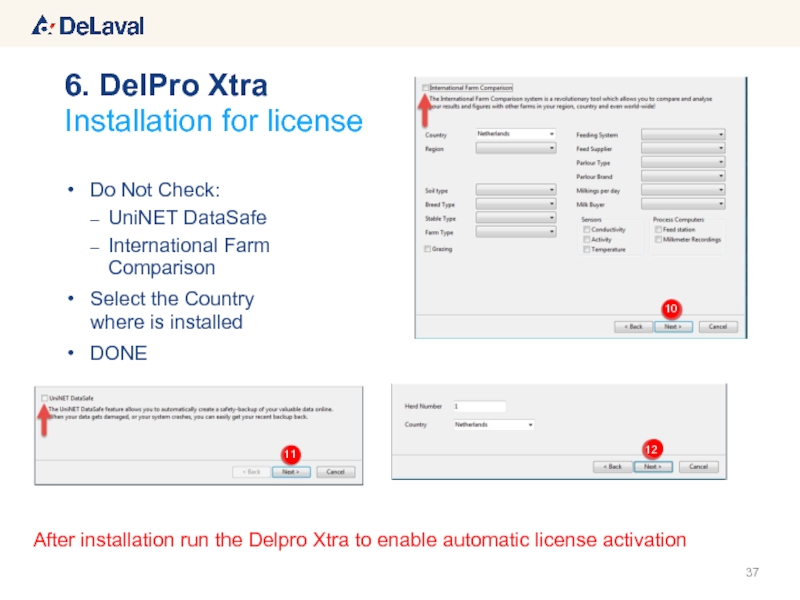The image size is (800, 600).
Task: Open the Stable Type dropdown
Action: [x=516, y=217]
